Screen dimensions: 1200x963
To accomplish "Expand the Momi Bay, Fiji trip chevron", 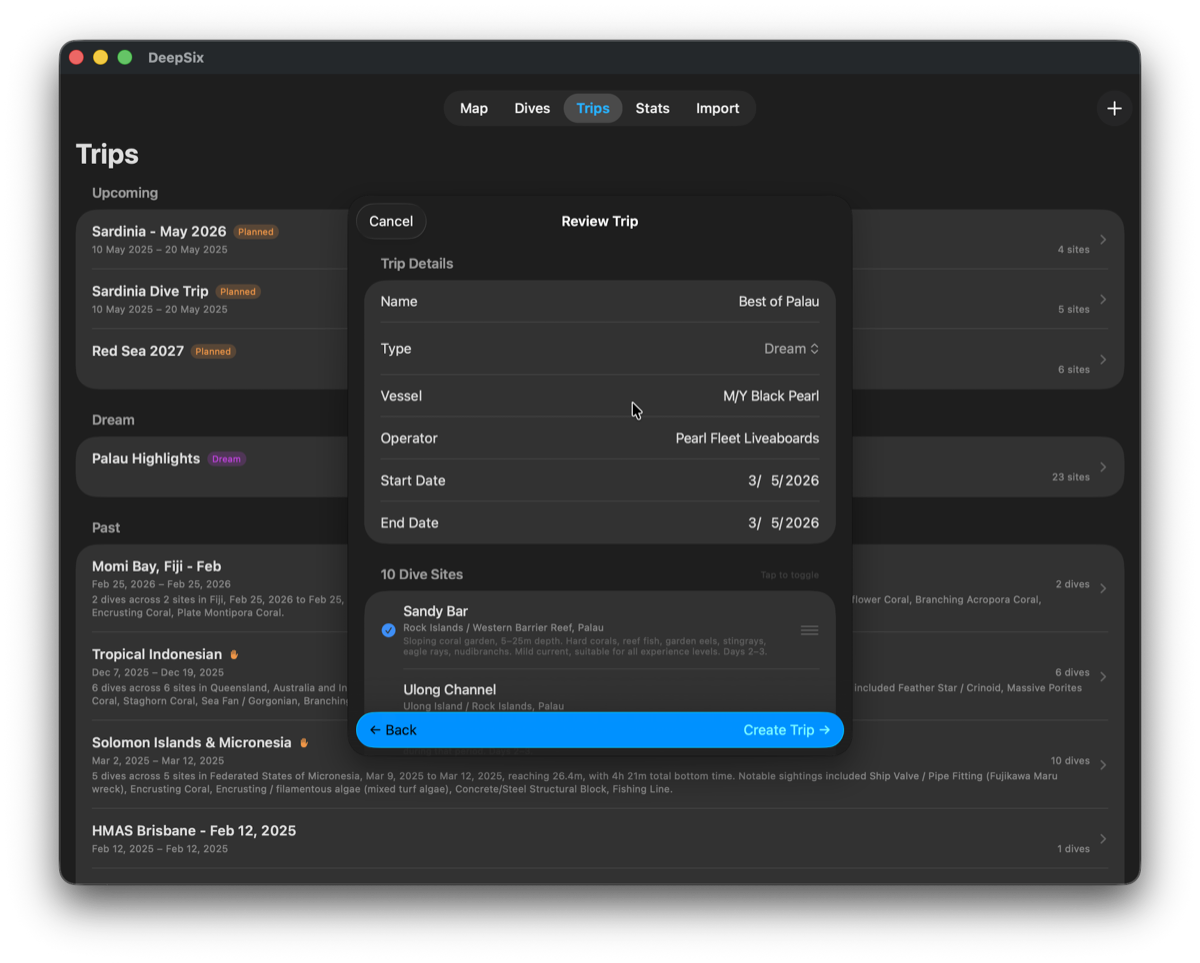I will [1103, 588].
